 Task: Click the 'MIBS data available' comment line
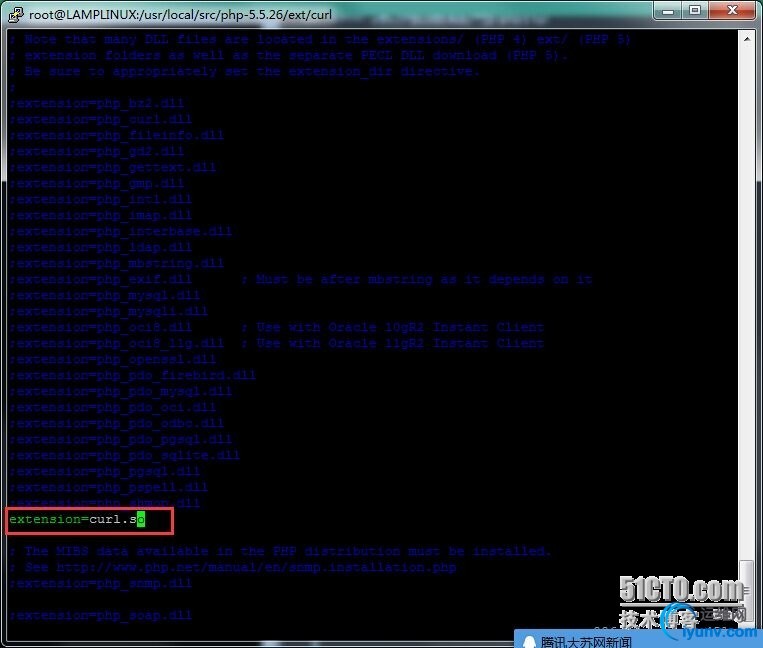coord(280,551)
